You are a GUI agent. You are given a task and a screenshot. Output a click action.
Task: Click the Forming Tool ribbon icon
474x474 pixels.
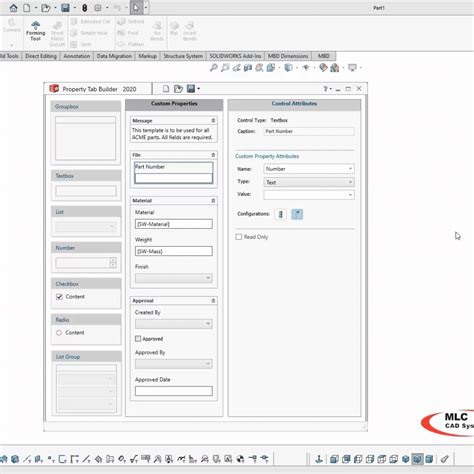pyautogui.click(x=35, y=31)
